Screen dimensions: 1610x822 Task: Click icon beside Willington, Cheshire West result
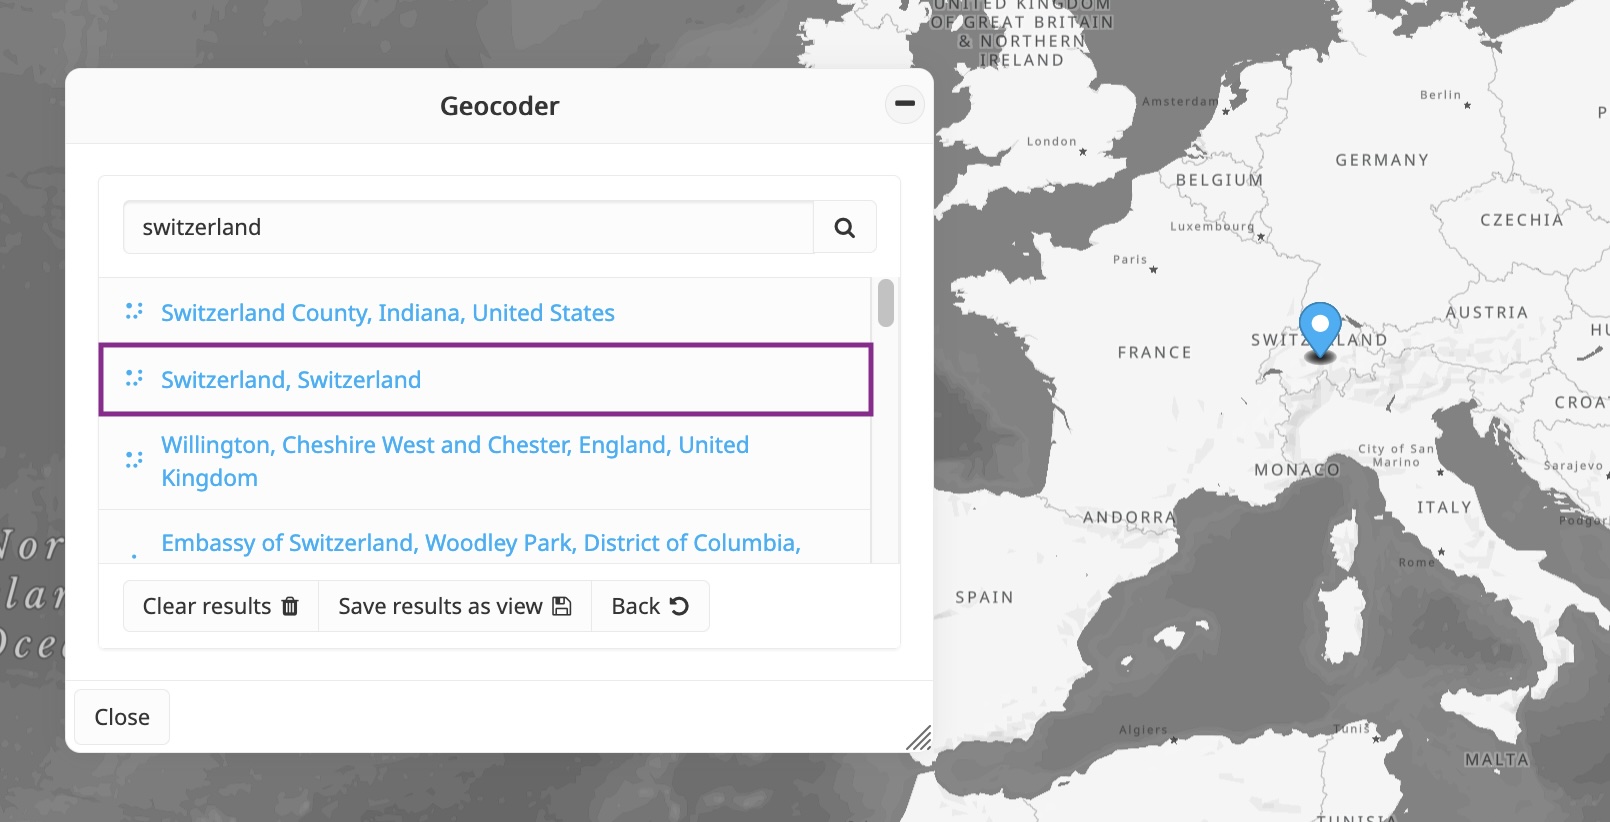coord(134,460)
